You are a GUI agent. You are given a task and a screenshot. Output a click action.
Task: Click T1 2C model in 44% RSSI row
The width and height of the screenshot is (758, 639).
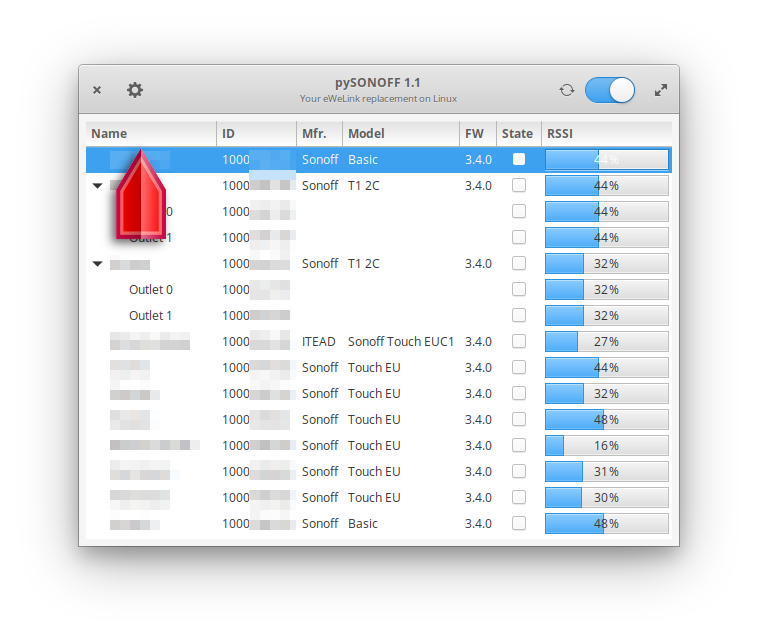point(364,186)
